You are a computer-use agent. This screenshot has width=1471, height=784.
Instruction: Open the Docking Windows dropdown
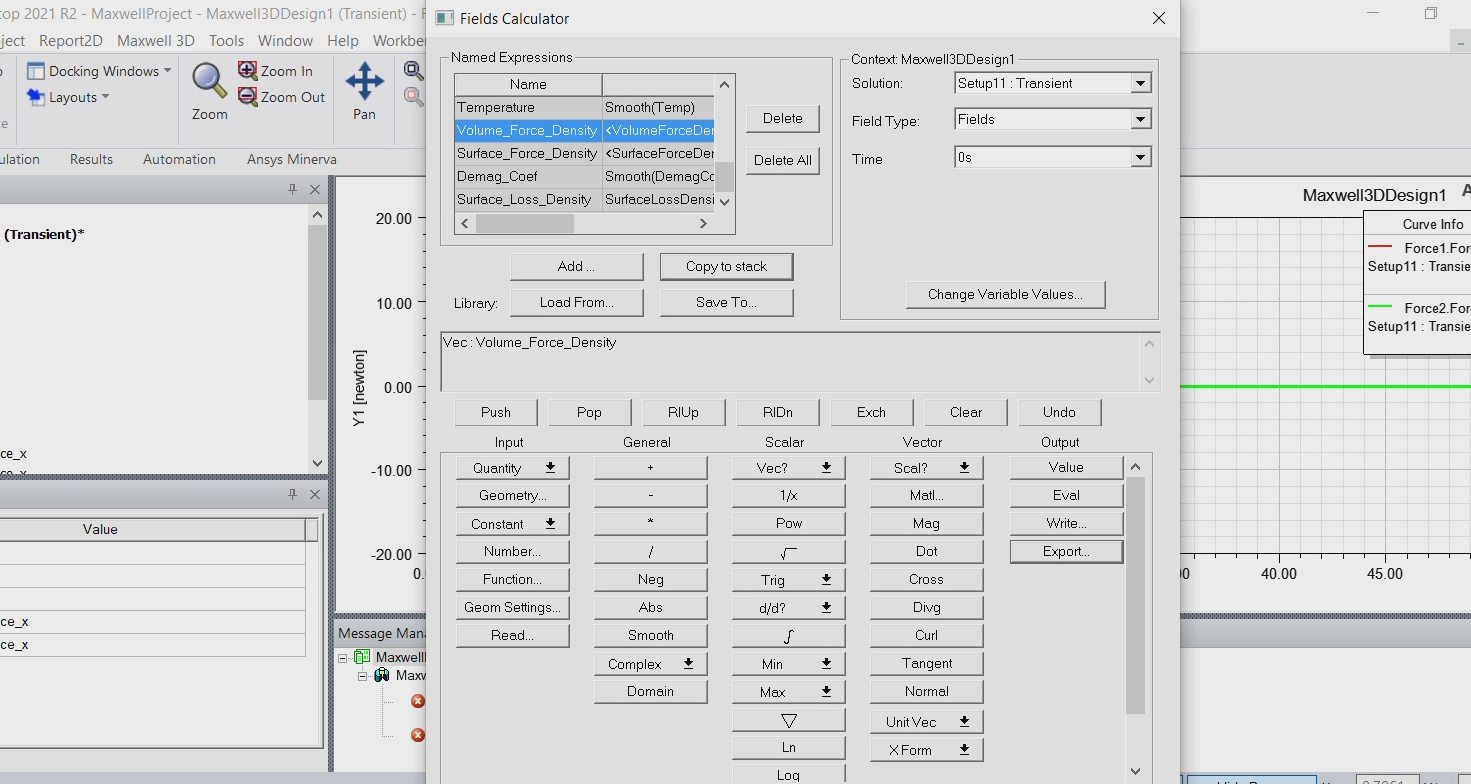(x=99, y=71)
